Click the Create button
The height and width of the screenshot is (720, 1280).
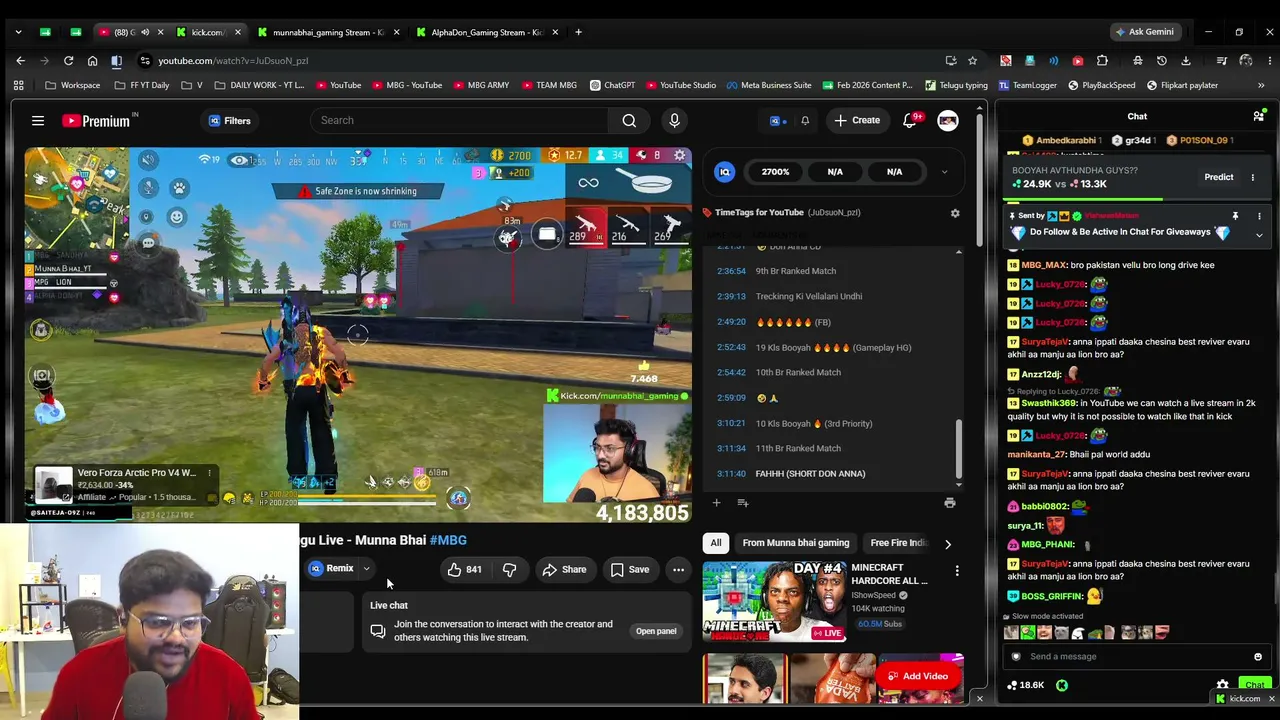[x=857, y=121]
